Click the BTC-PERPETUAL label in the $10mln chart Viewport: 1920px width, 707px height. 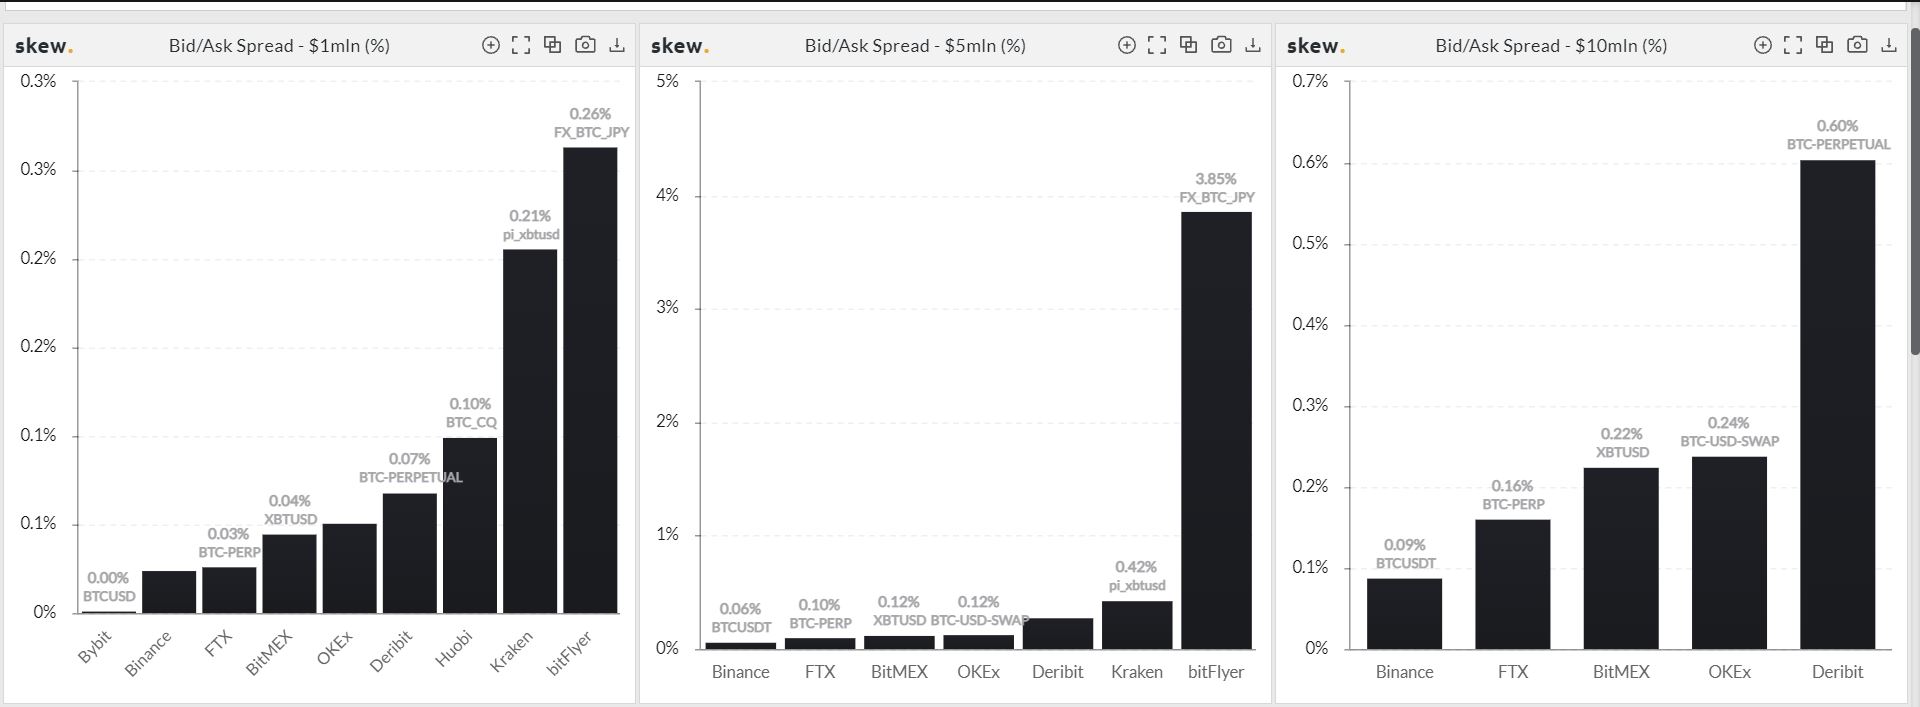pos(1839,145)
